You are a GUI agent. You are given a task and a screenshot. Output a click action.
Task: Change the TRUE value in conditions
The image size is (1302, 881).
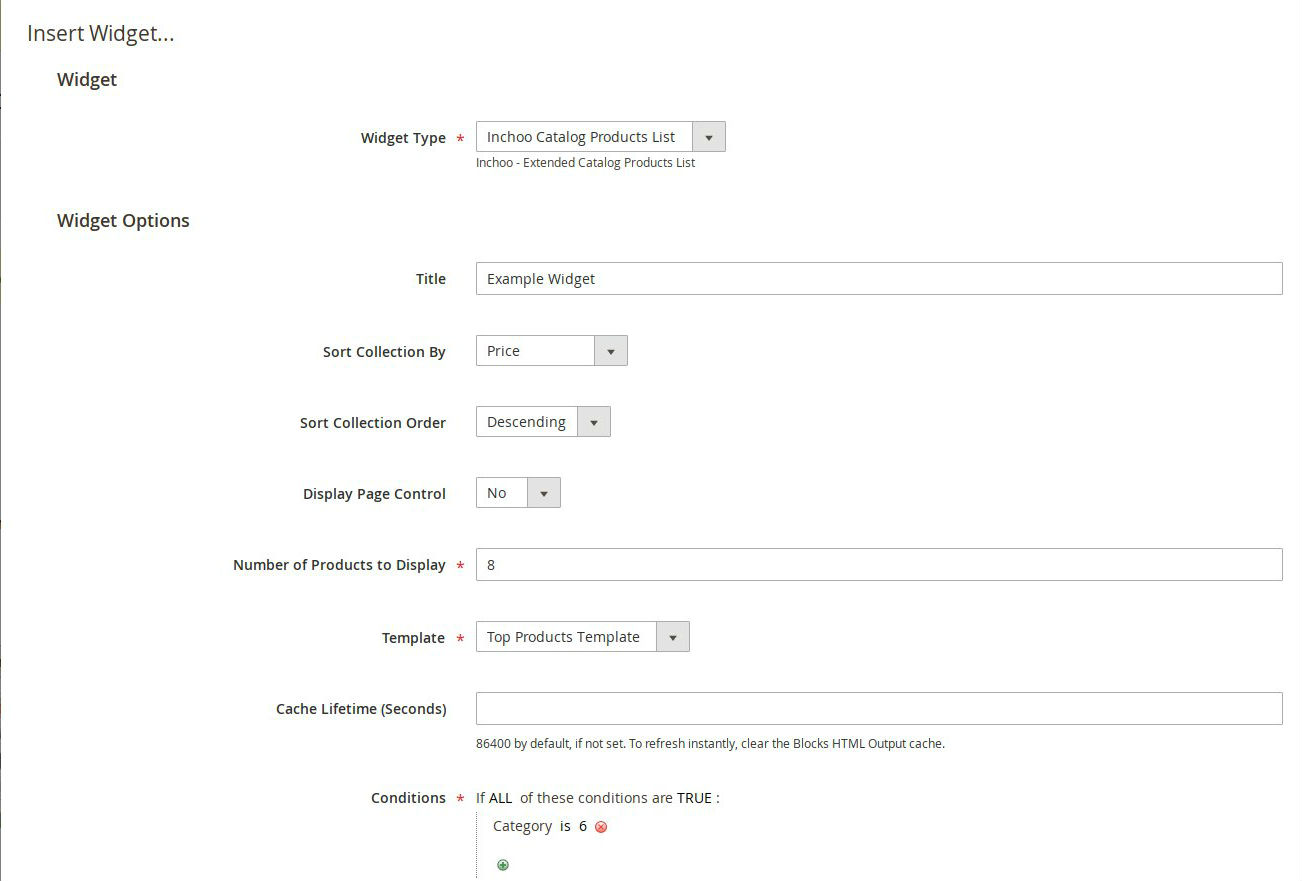[694, 798]
